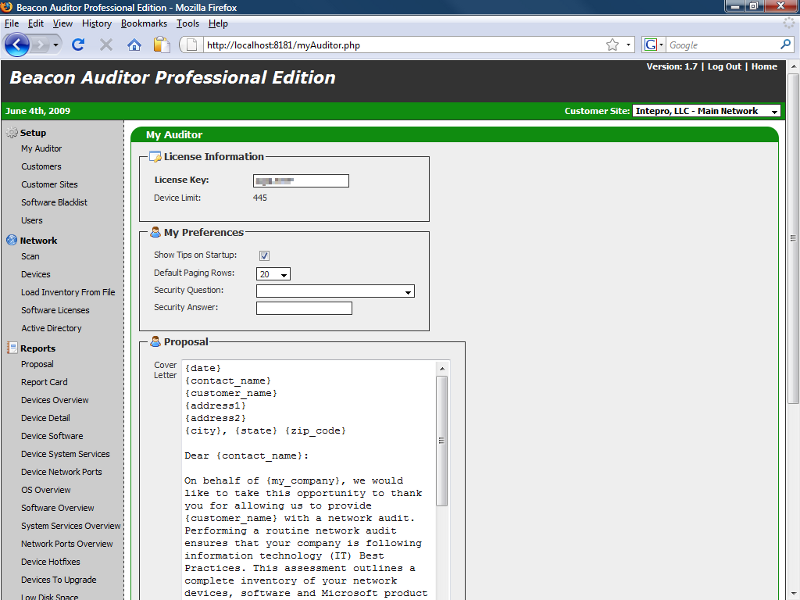This screenshot has height=600, width=800.
Task: Click the Log Out link
Action: click(724, 66)
